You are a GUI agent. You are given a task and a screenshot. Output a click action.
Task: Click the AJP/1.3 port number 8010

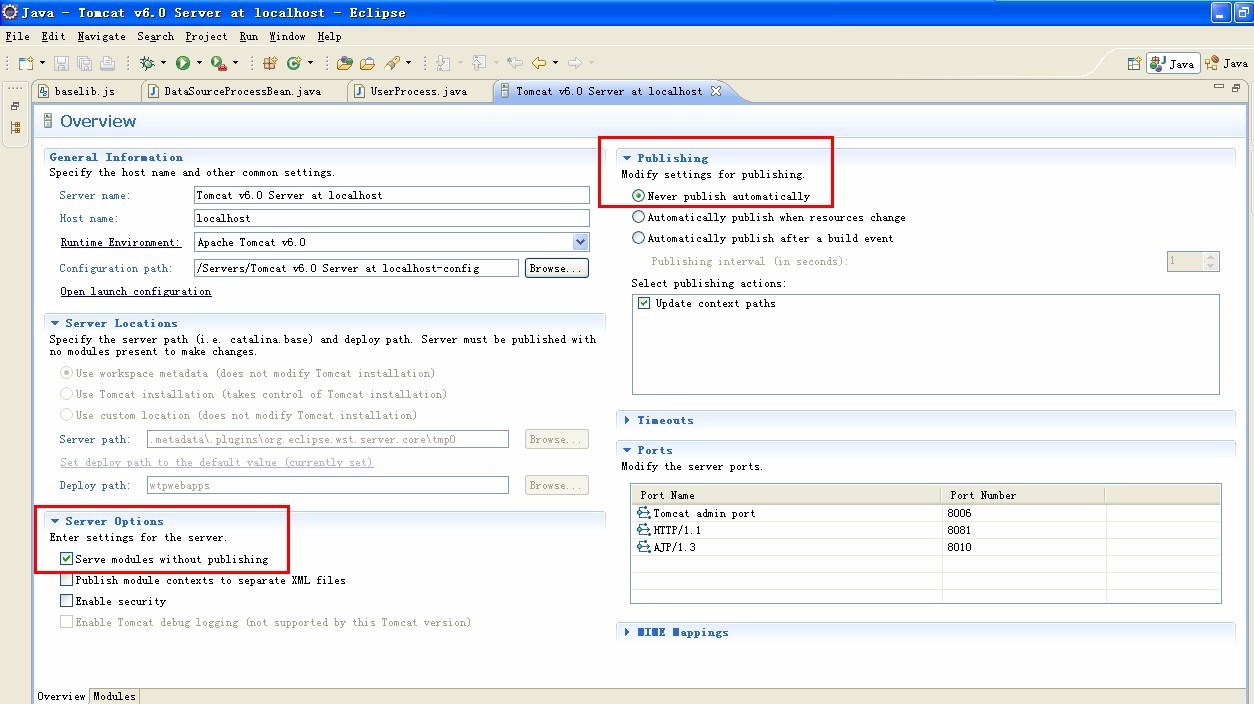click(959, 547)
